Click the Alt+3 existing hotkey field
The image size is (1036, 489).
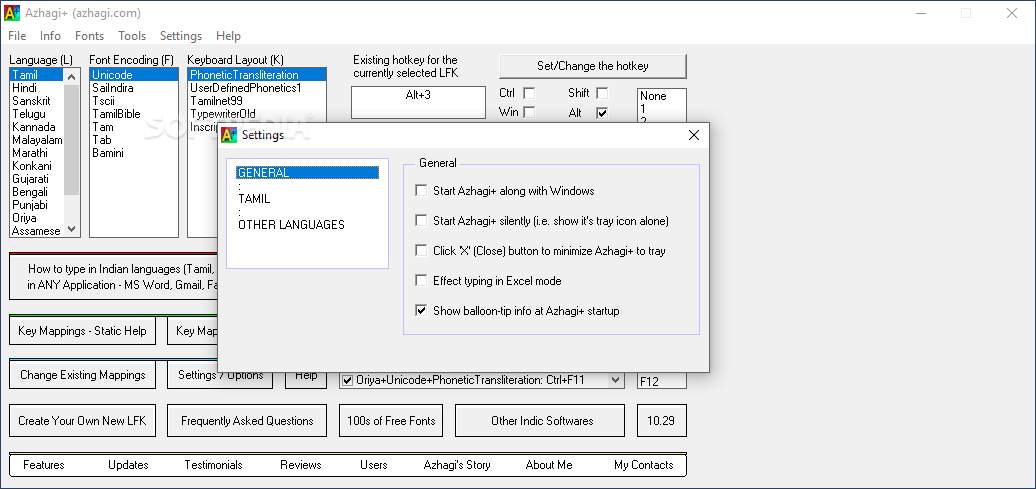(x=418, y=102)
